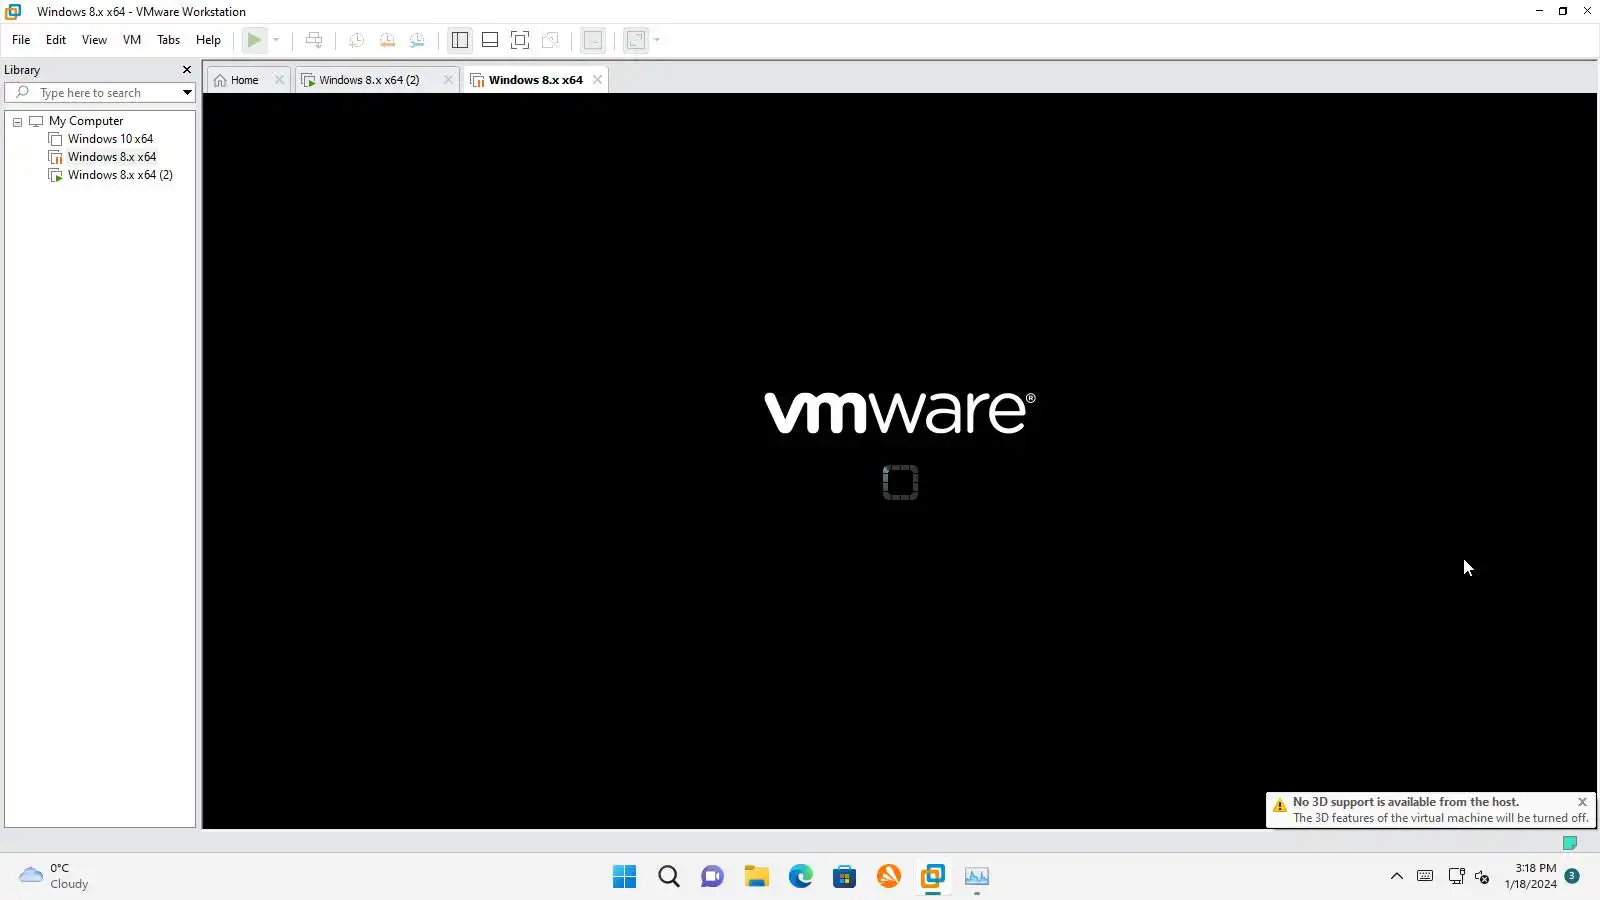Select Windows 10 x64 in the library

(x=110, y=139)
